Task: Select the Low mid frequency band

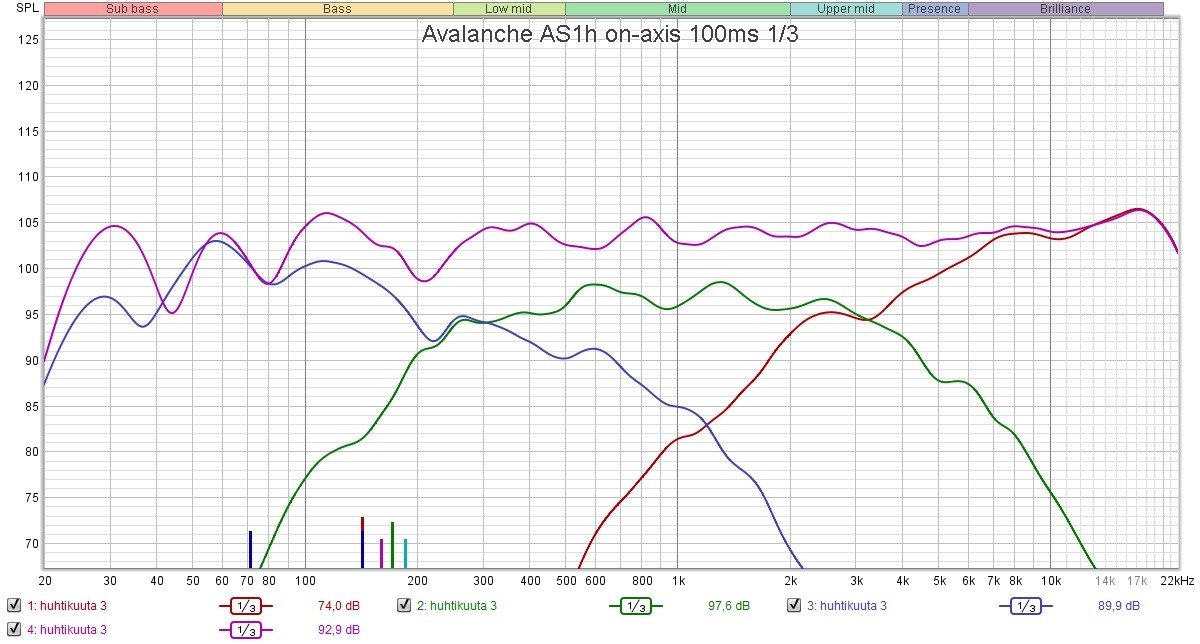Action: 509,9
